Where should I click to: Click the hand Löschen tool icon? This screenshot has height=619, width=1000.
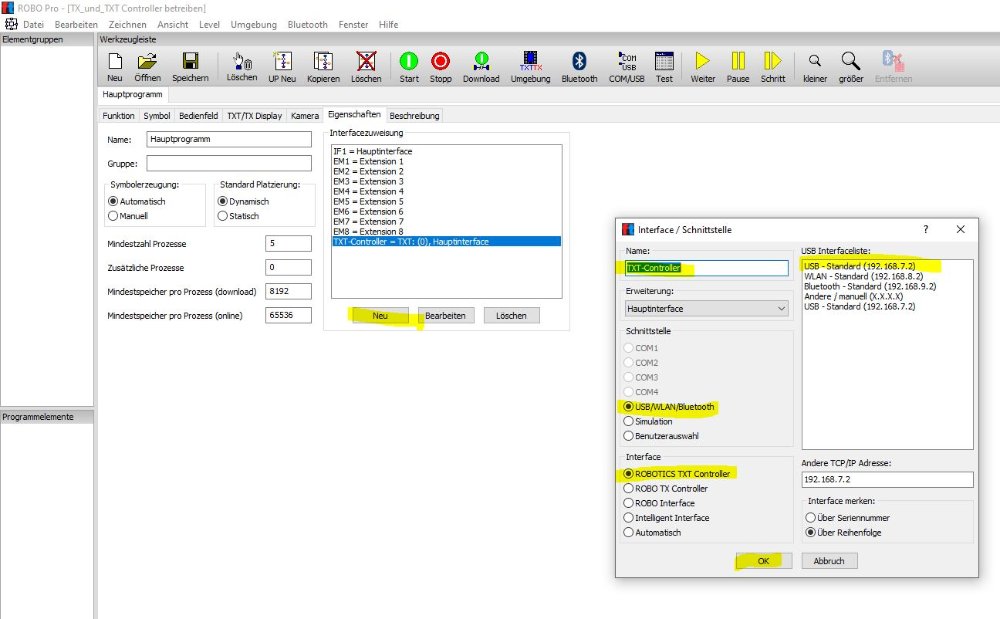tap(242, 66)
